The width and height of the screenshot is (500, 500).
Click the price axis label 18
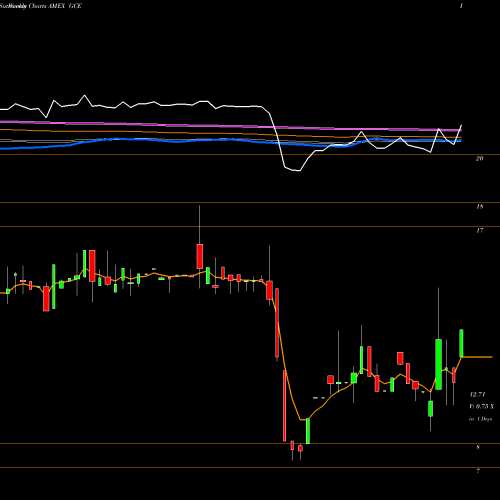479,207
